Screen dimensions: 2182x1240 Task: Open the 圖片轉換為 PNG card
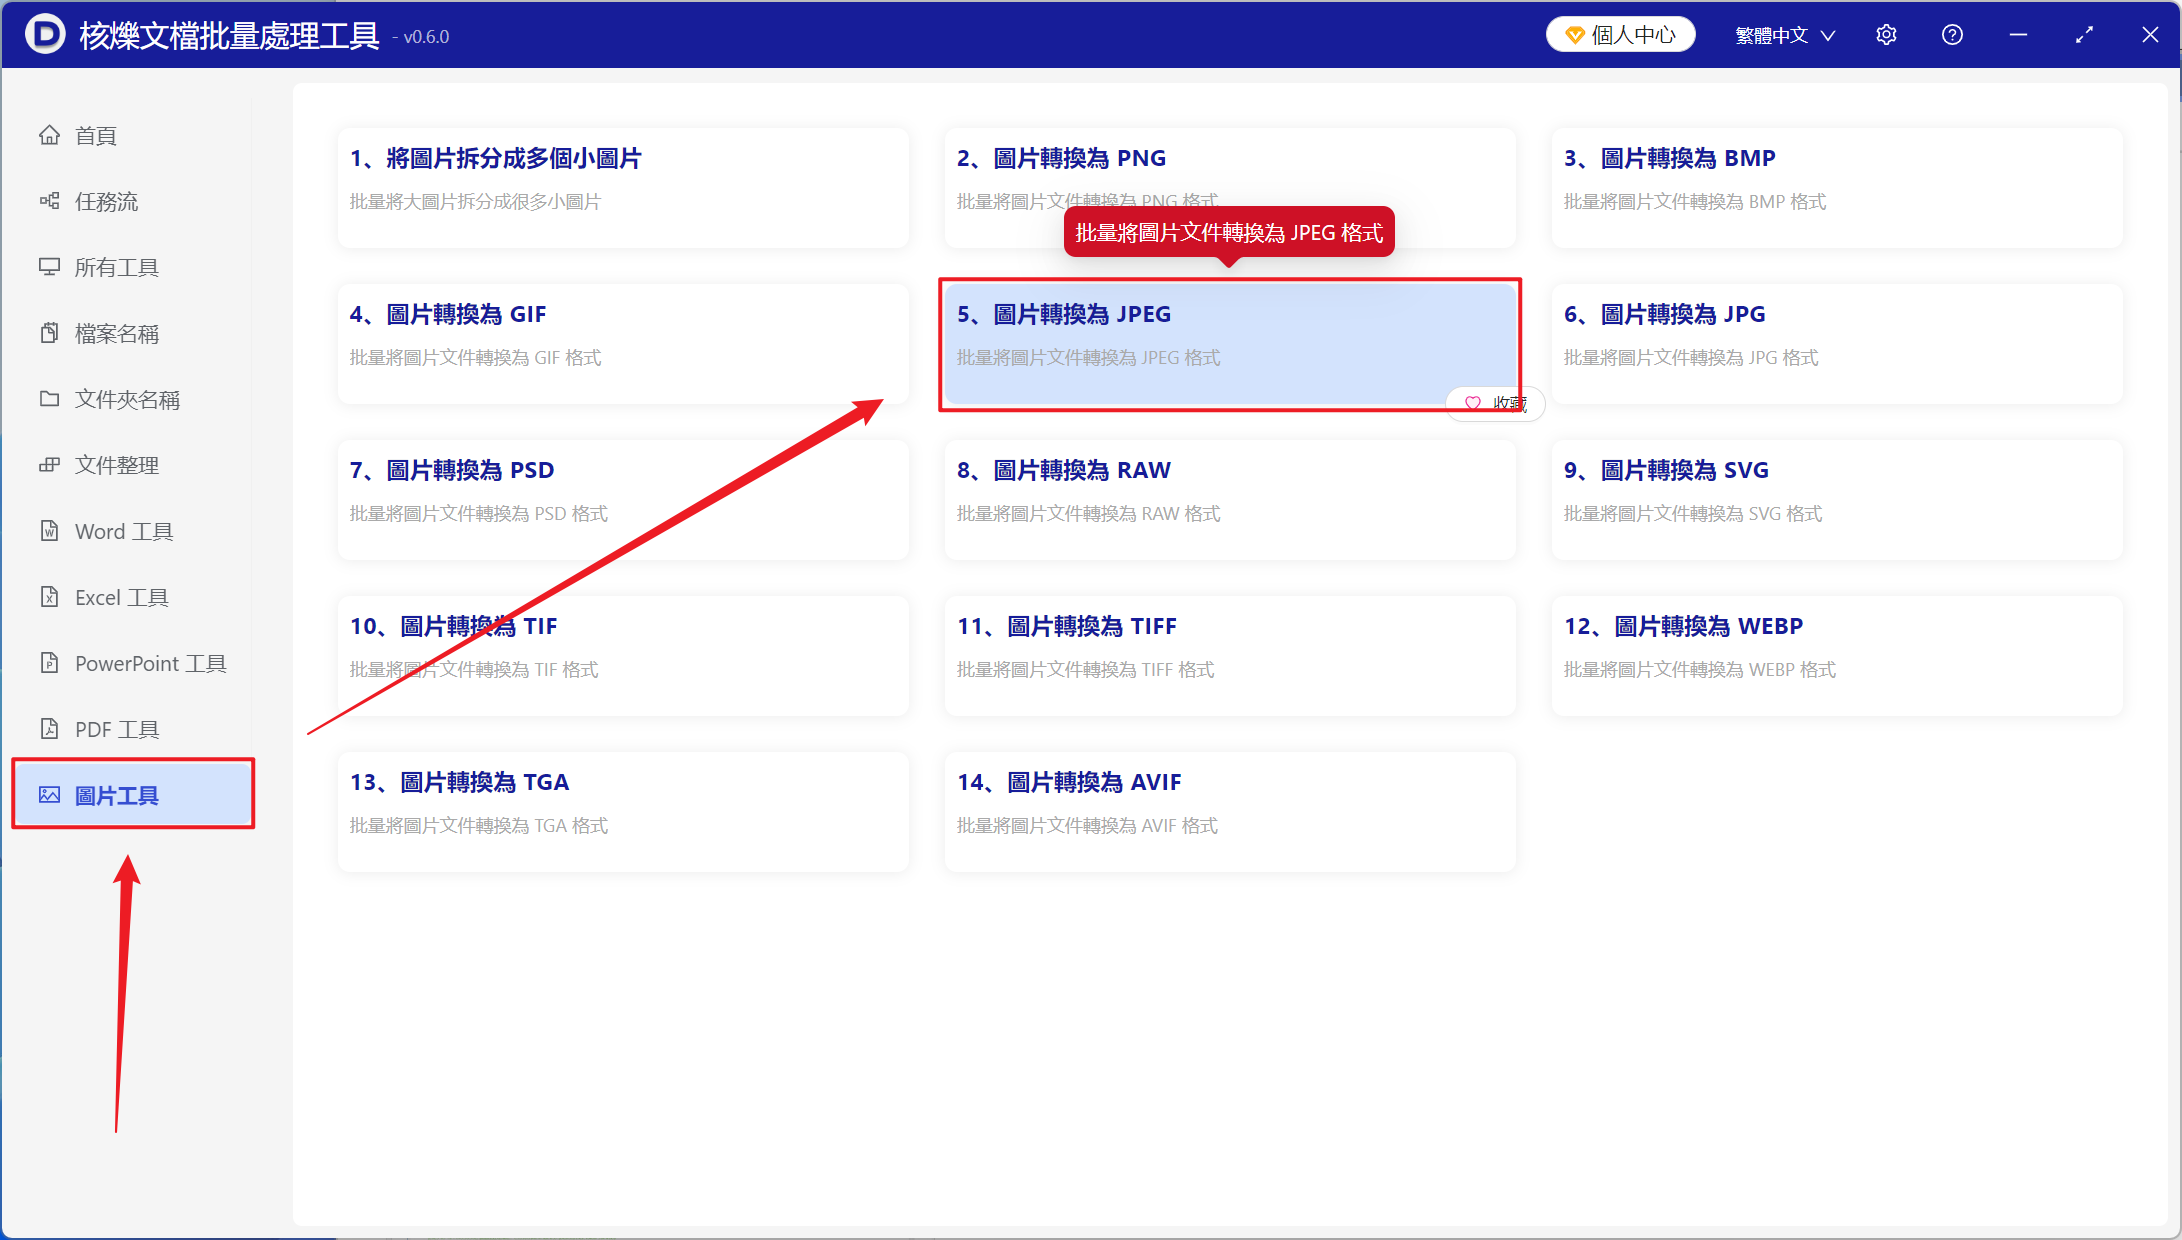pos(1230,187)
